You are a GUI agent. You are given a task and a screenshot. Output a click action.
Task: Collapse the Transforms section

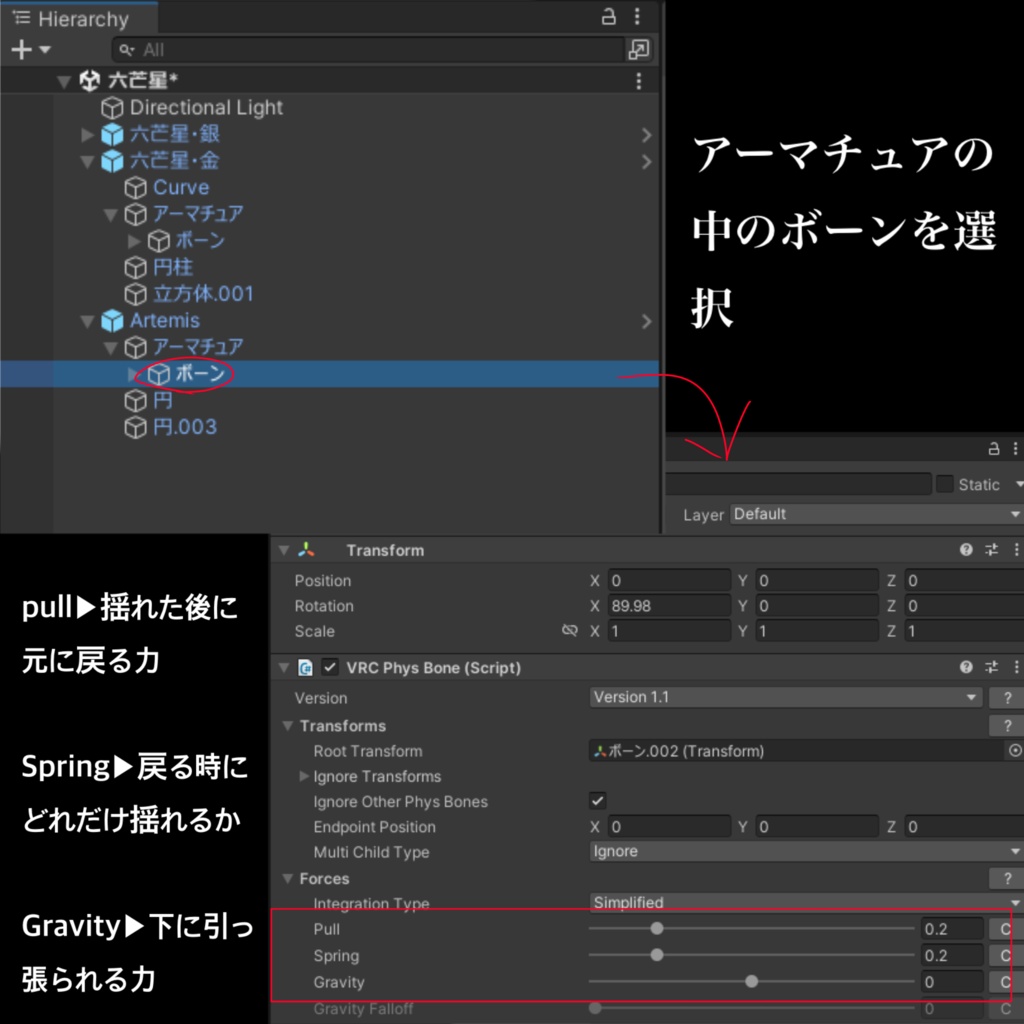click(x=287, y=726)
